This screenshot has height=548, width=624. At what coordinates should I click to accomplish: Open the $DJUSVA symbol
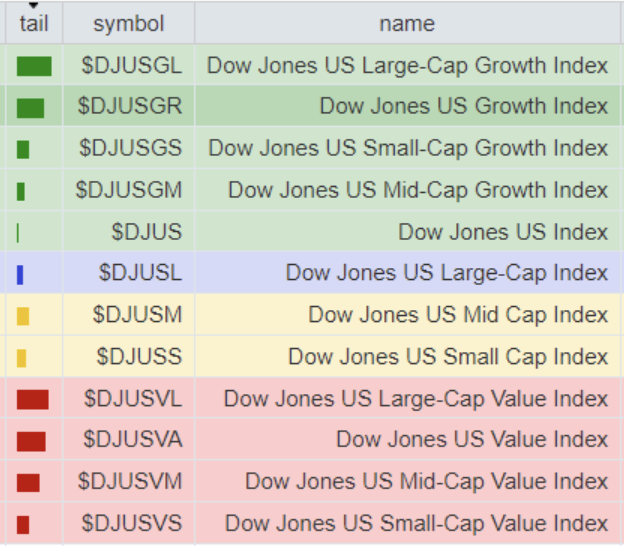click(133, 439)
